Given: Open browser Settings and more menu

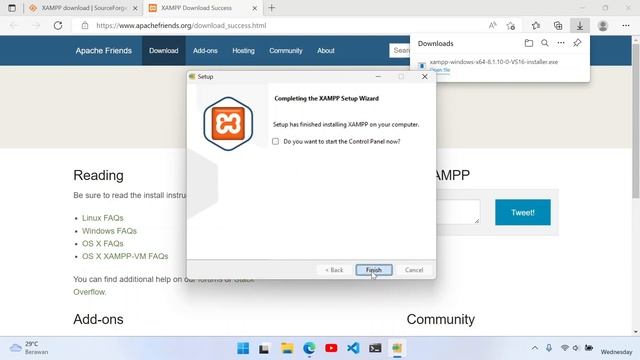Looking at the screenshot, I should (626, 25).
